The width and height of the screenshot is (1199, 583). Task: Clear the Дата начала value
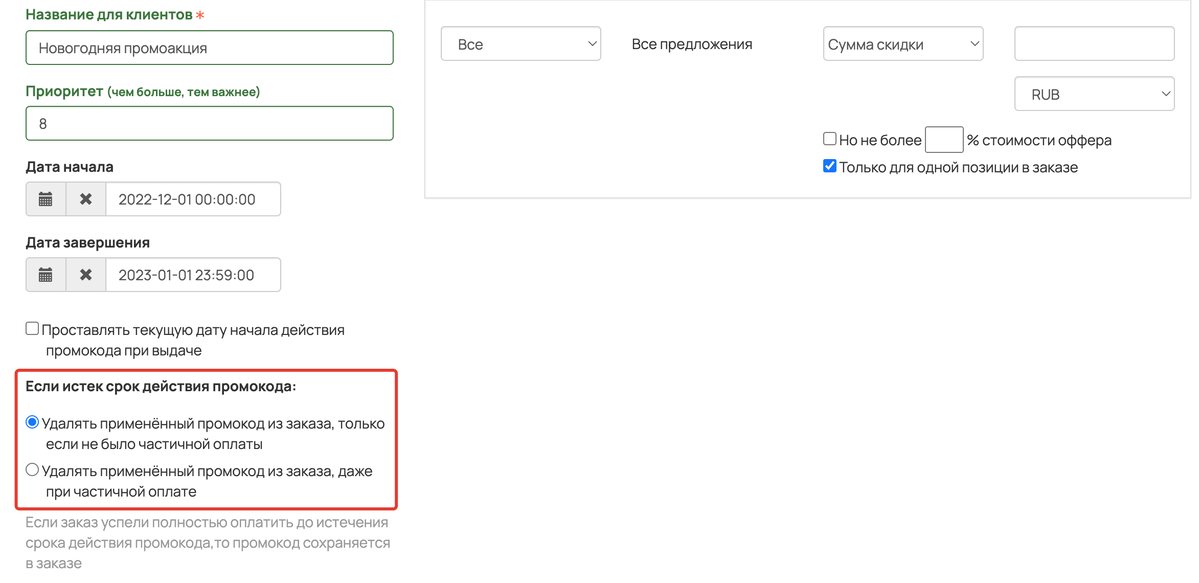pyautogui.click(x=86, y=199)
